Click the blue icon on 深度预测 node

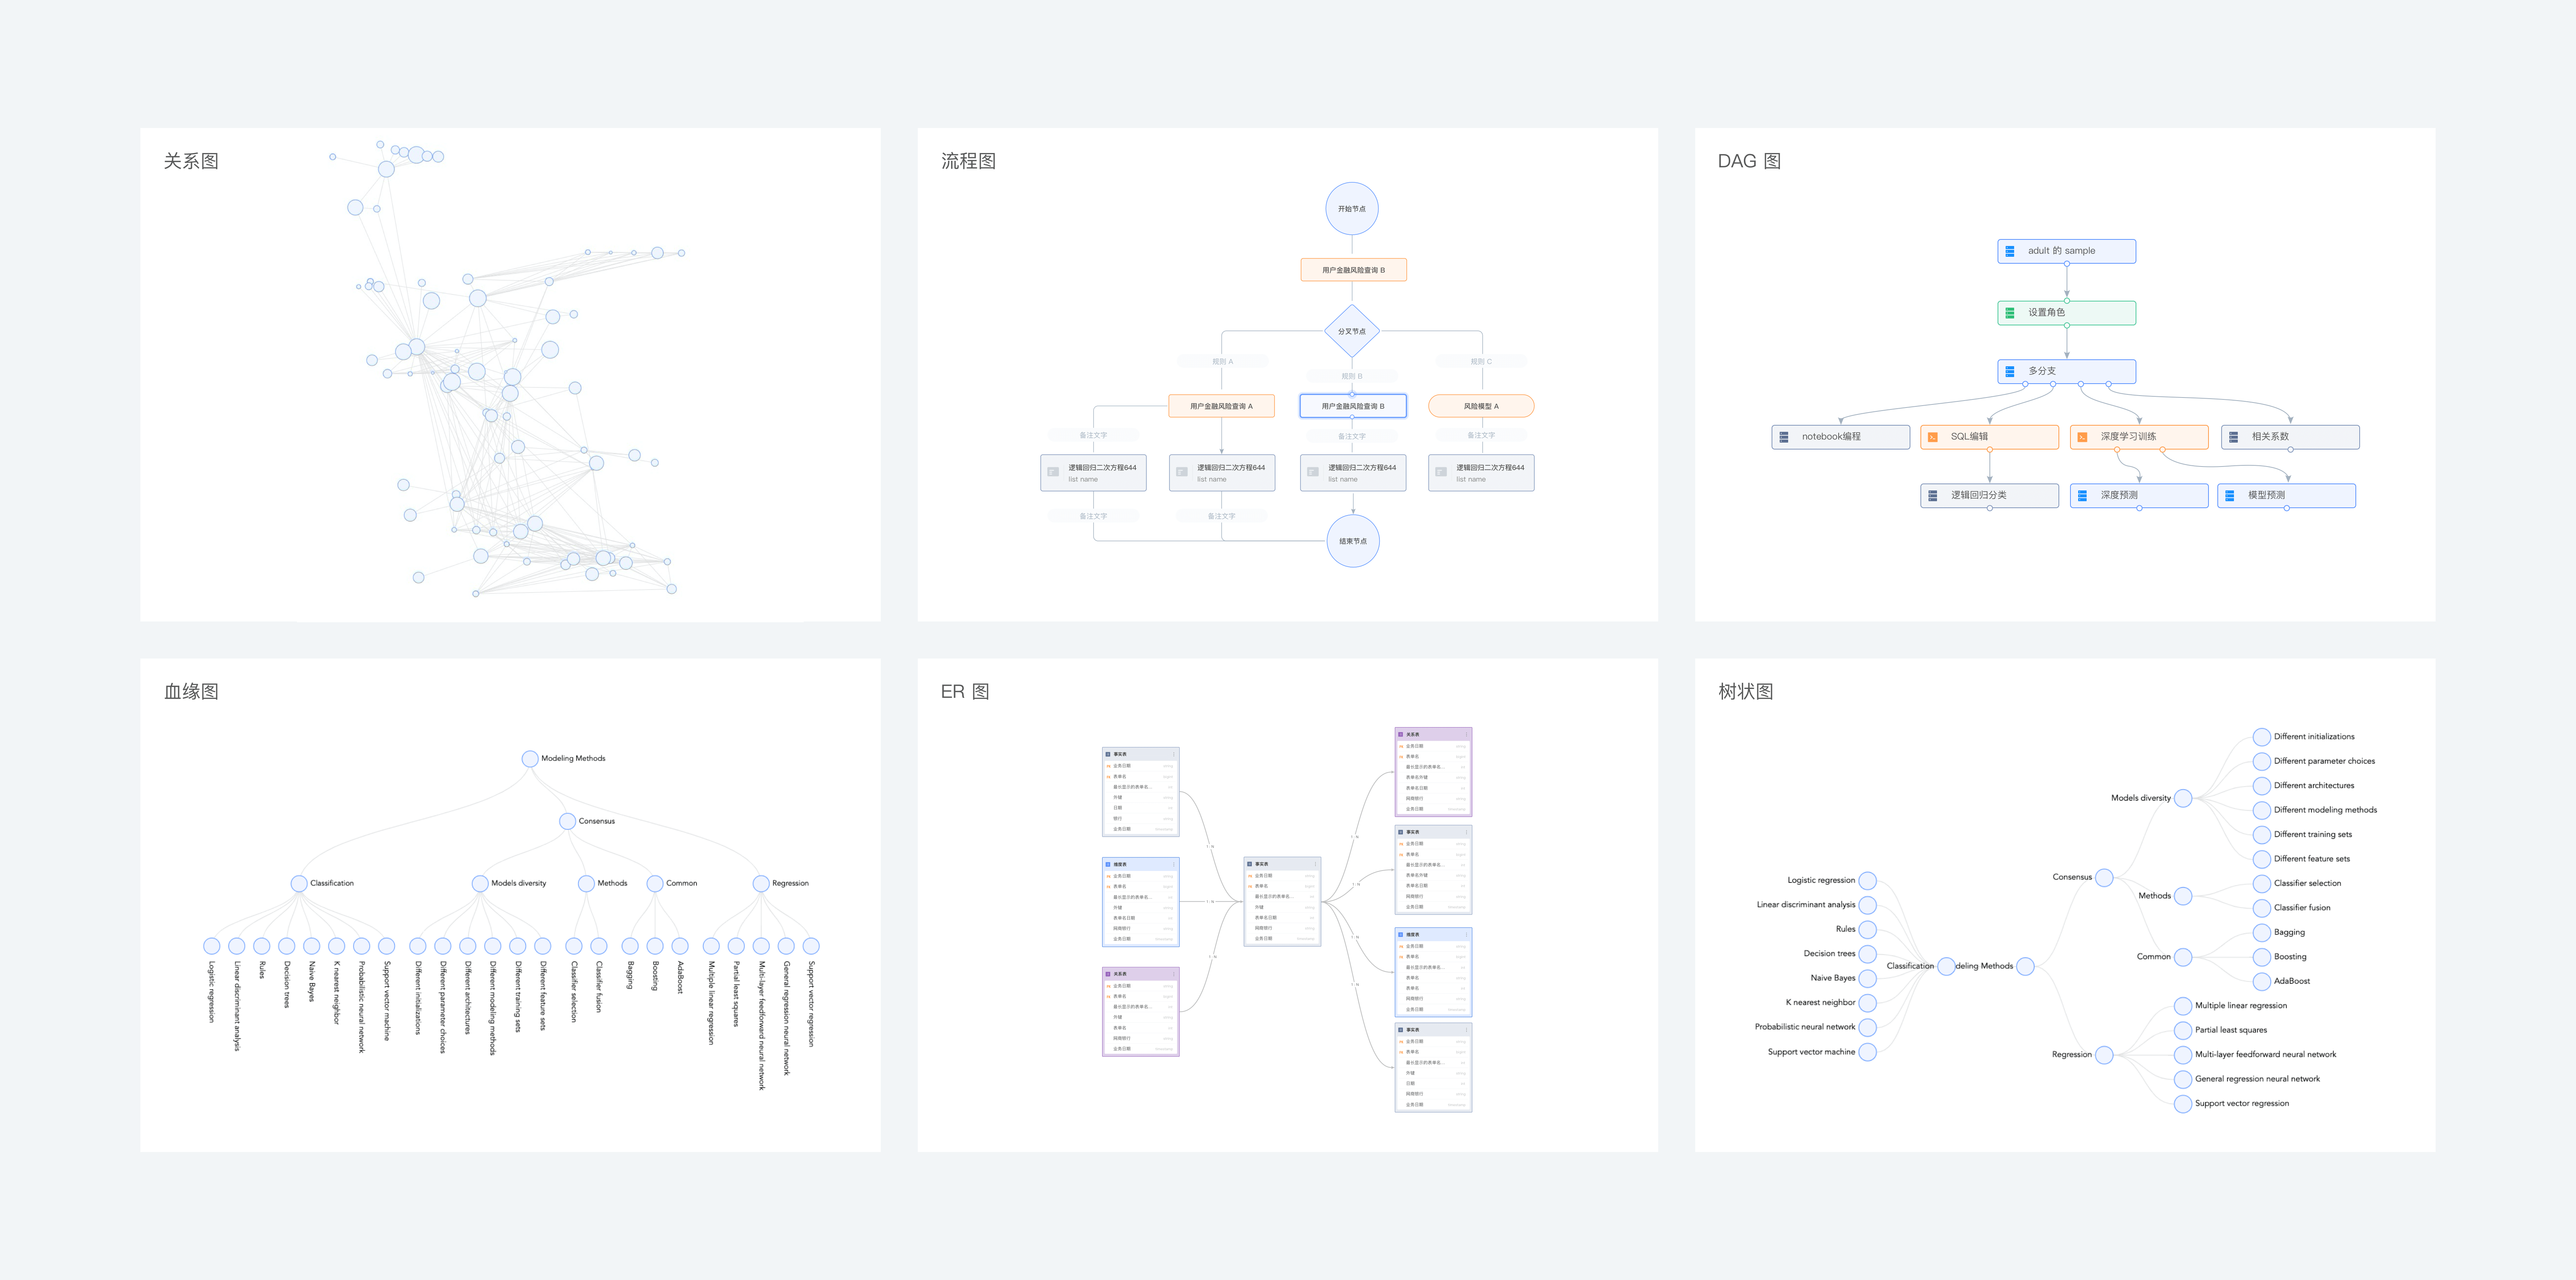tap(2082, 495)
